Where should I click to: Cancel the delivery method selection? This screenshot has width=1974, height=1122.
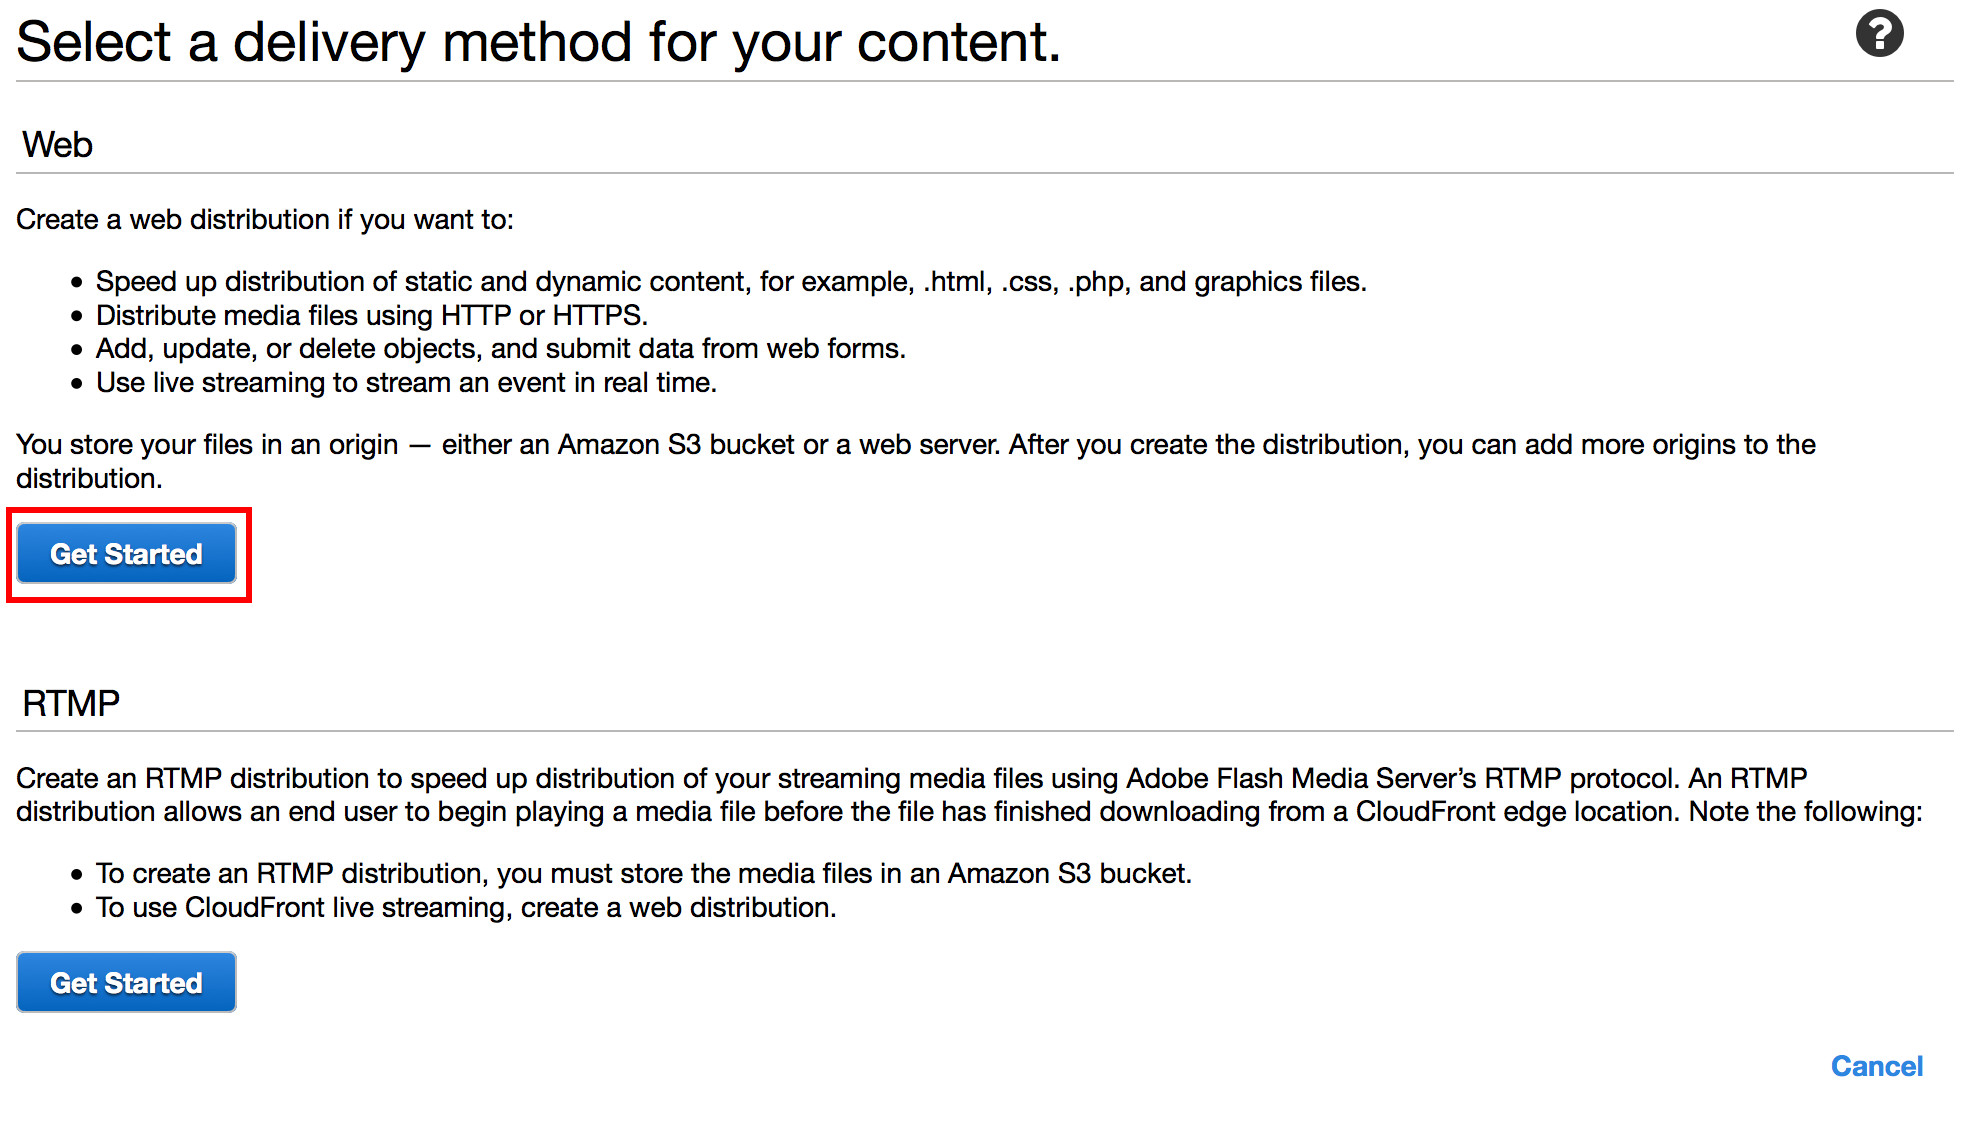tap(1876, 1066)
